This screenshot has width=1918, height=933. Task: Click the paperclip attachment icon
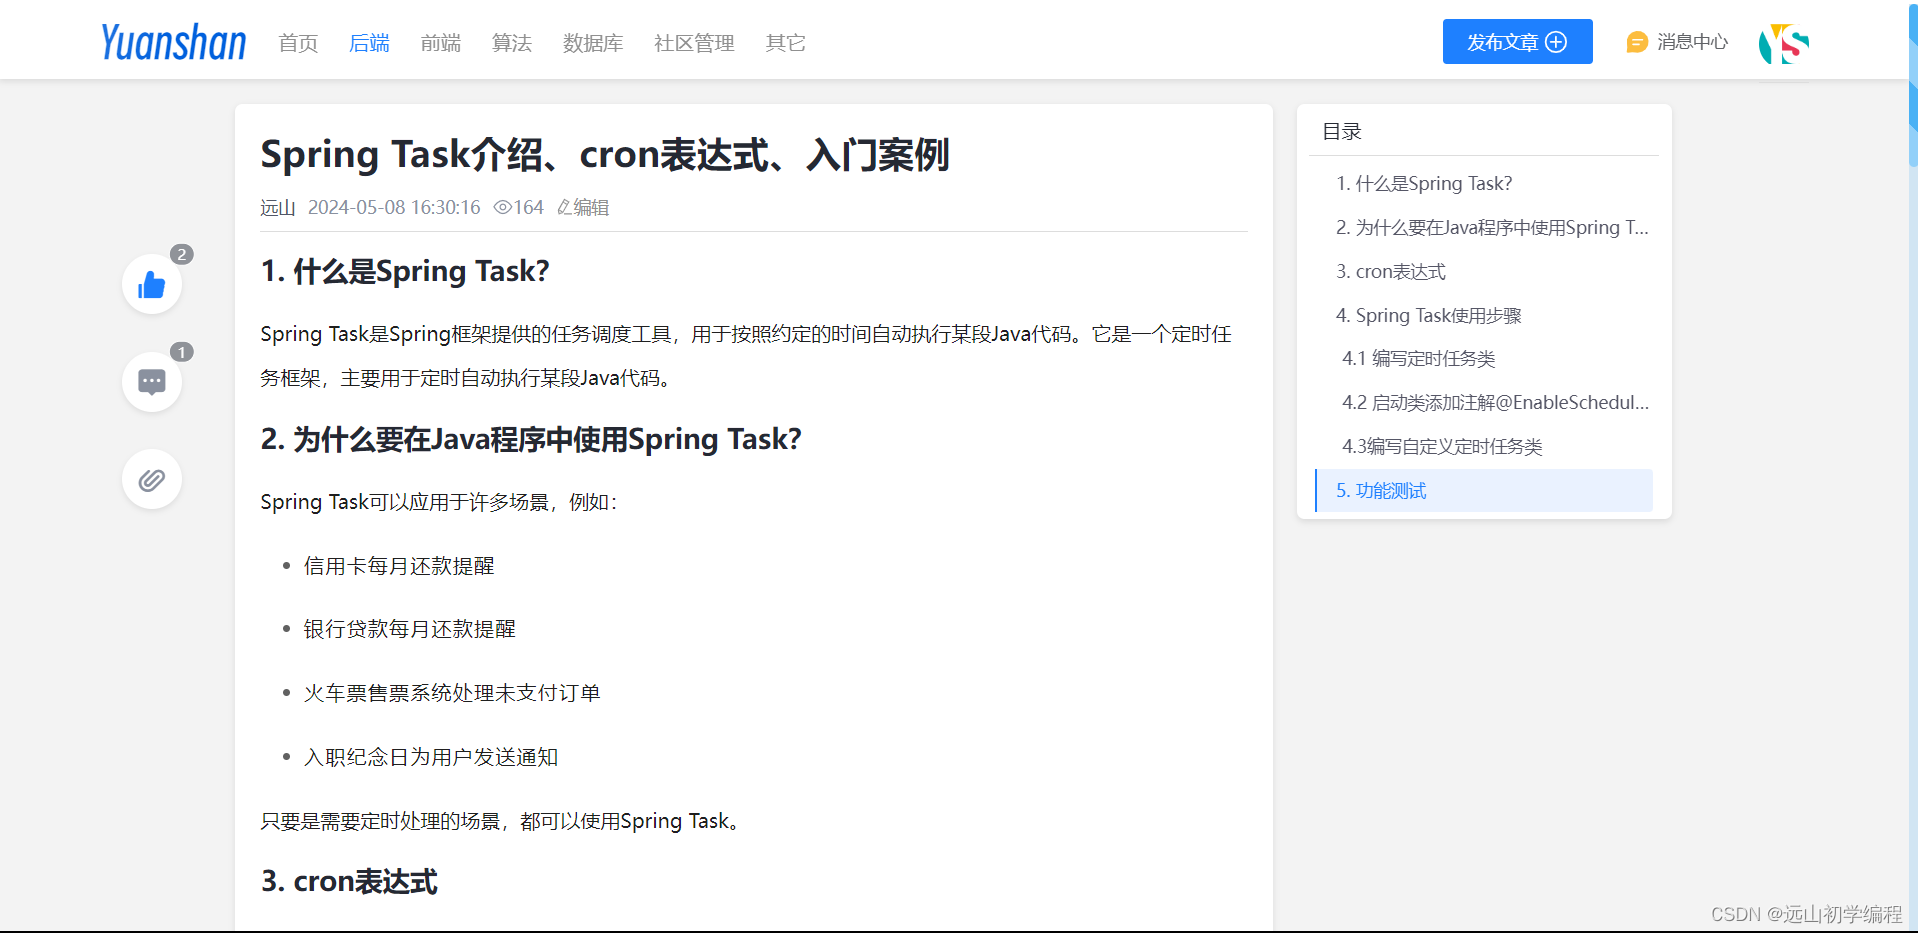pyautogui.click(x=152, y=480)
